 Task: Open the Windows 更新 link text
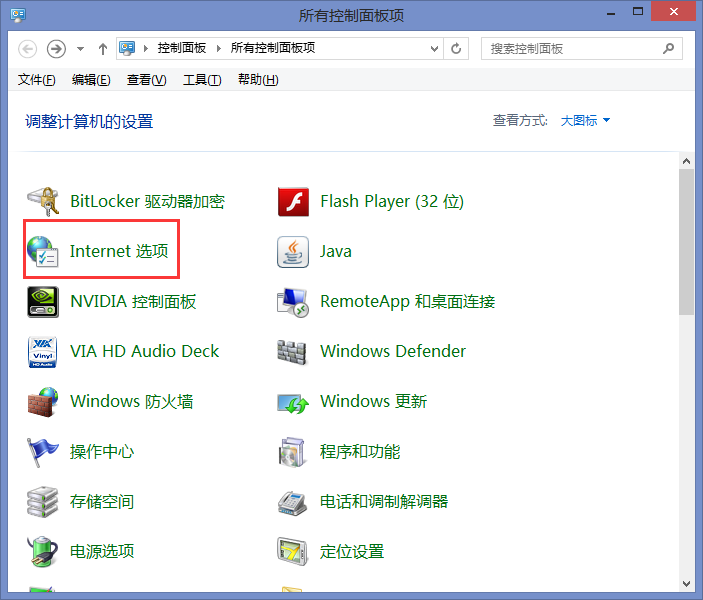pos(373,401)
